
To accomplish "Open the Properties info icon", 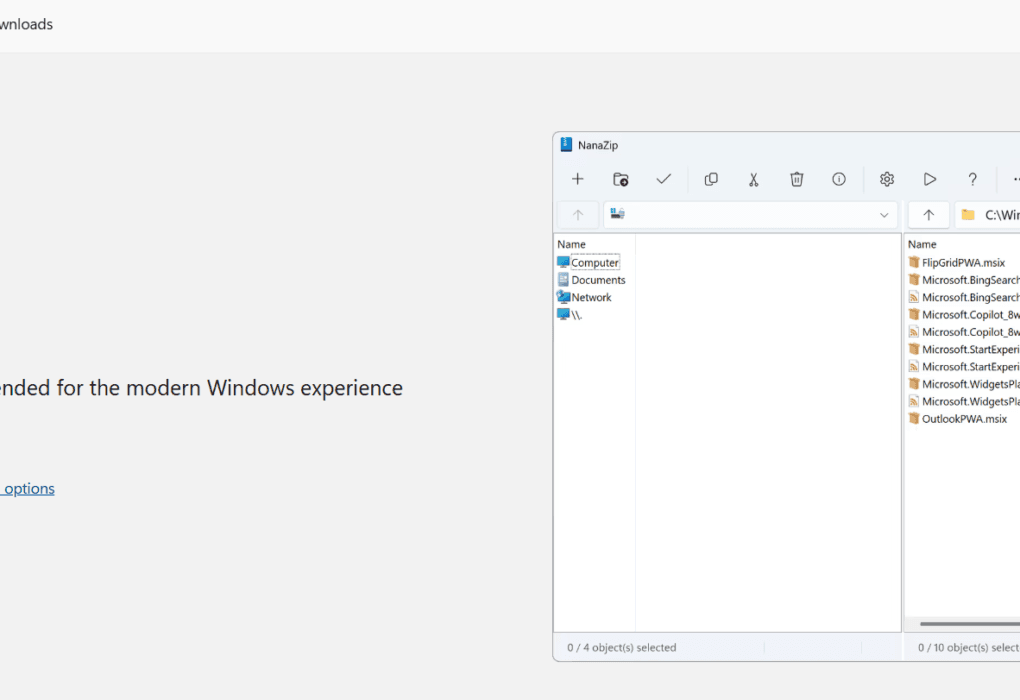I will click(x=839, y=179).
